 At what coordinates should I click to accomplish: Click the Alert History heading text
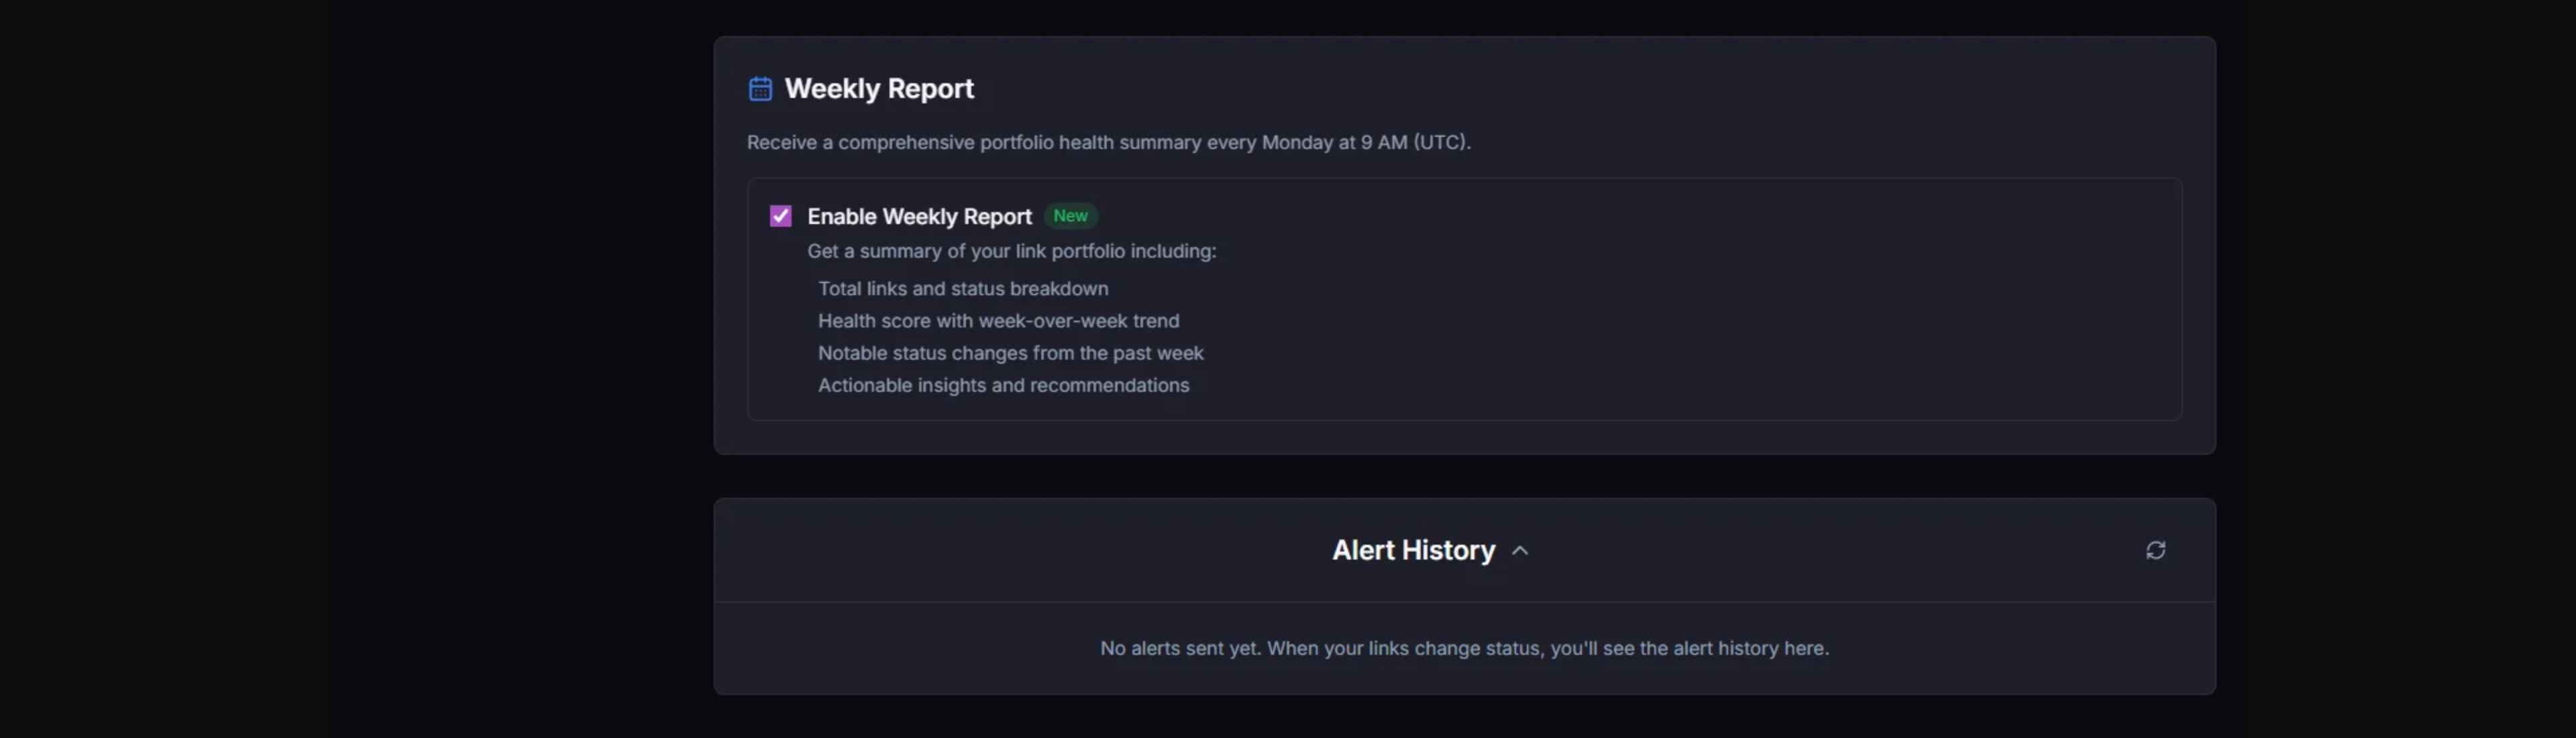coord(1412,550)
